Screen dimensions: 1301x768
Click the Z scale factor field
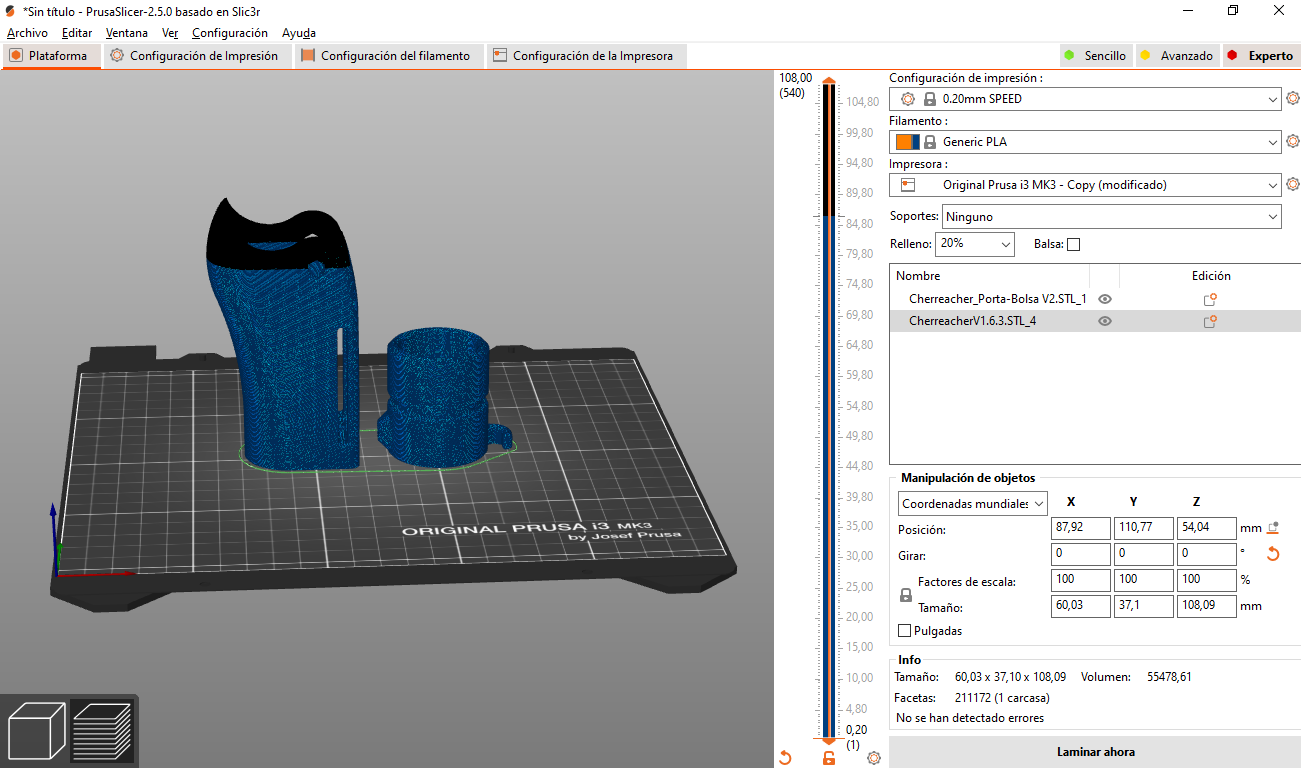pos(1207,580)
